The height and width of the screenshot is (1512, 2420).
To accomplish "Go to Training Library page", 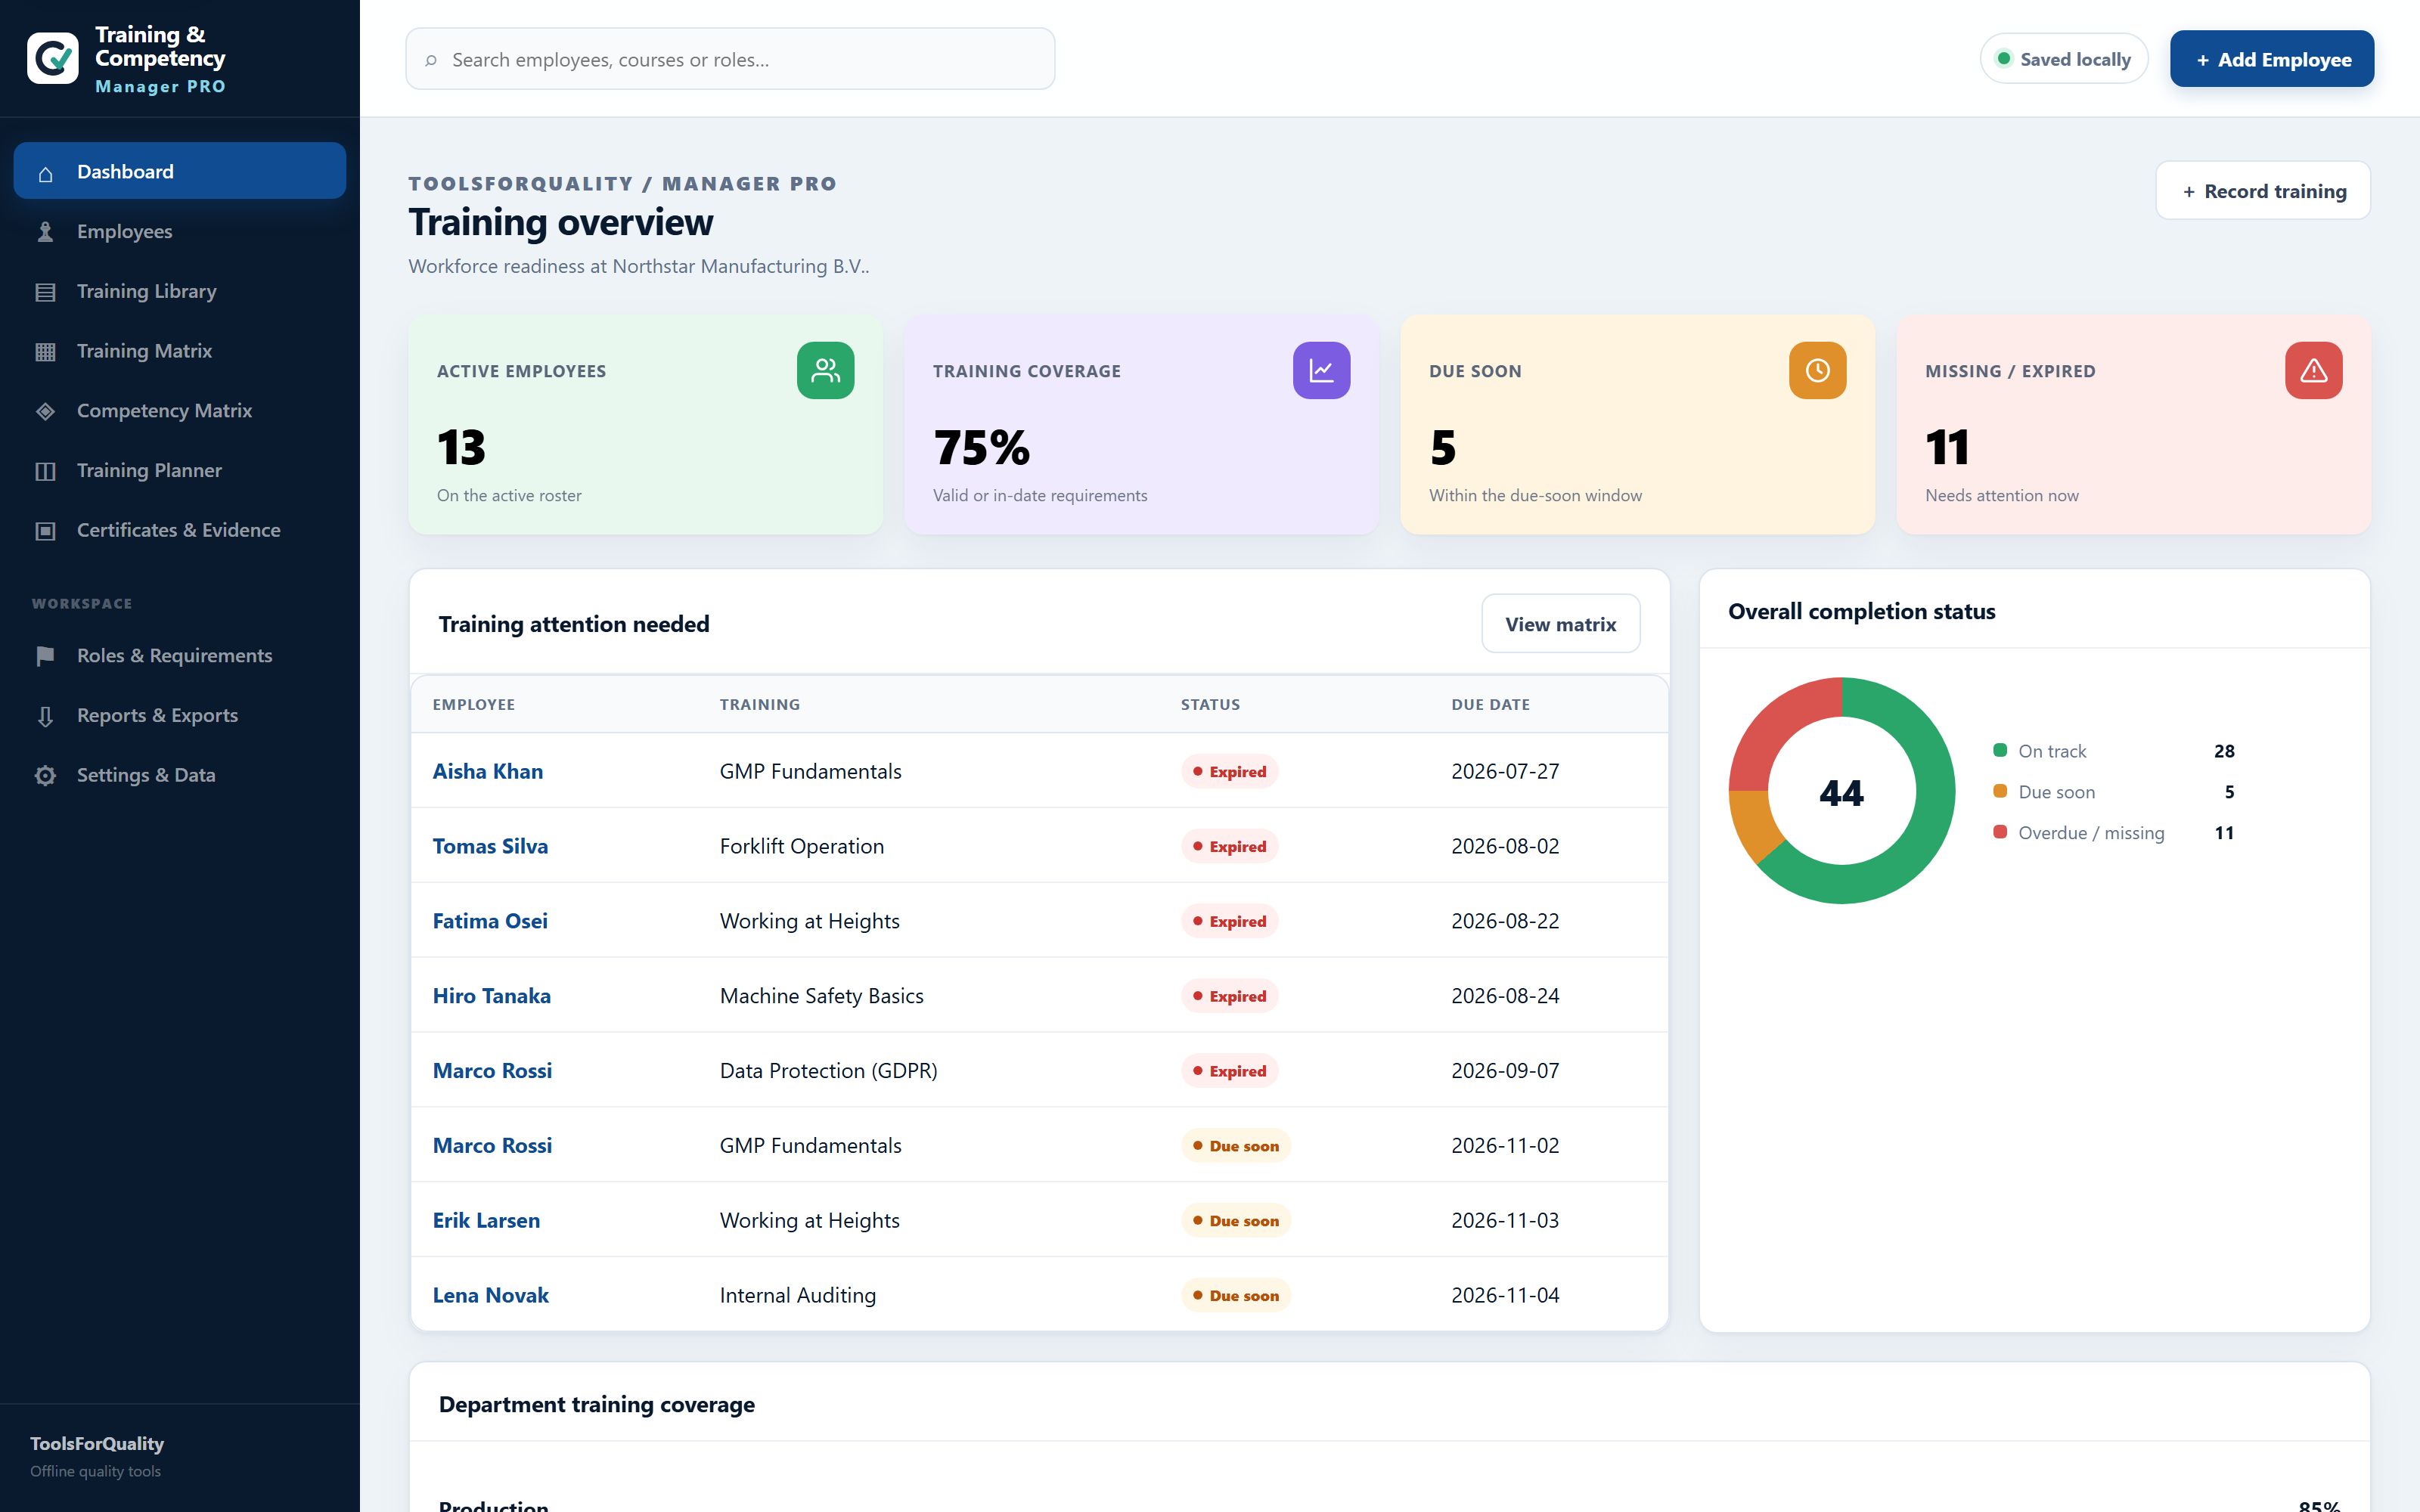I will point(180,292).
